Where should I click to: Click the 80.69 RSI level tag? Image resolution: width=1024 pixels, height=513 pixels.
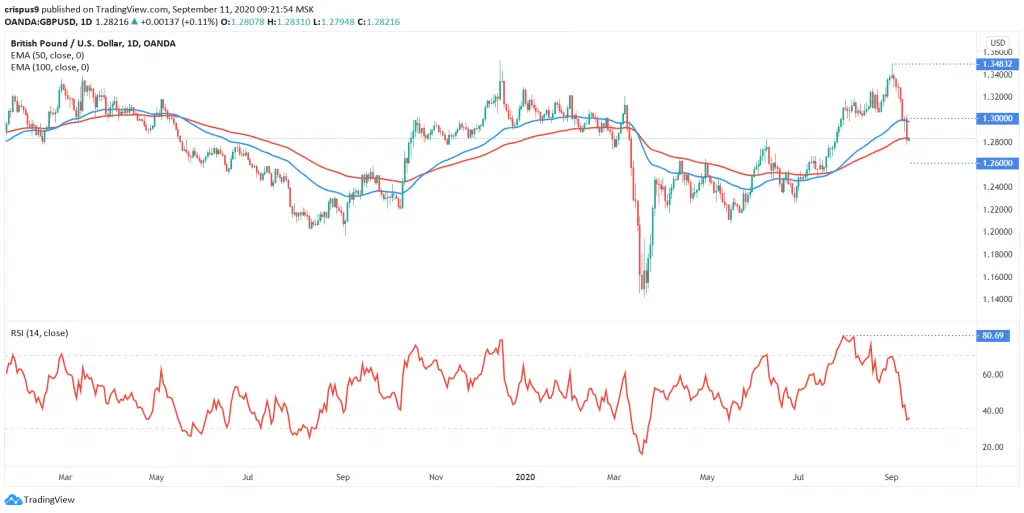coord(992,335)
